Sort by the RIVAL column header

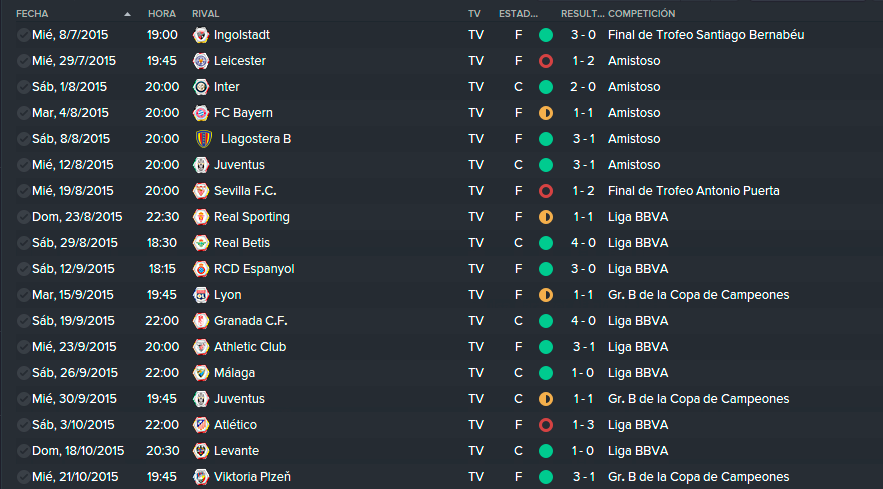[206, 14]
